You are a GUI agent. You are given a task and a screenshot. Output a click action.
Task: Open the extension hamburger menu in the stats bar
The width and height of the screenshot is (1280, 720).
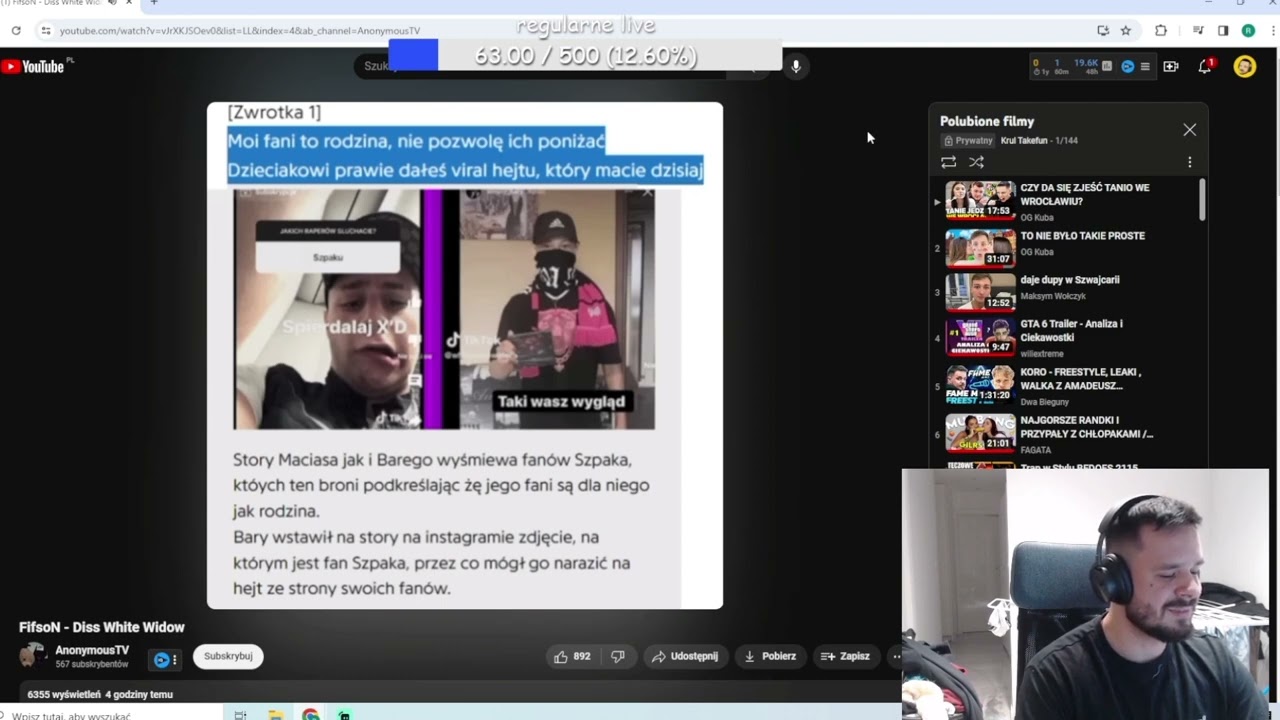coord(1145,67)
